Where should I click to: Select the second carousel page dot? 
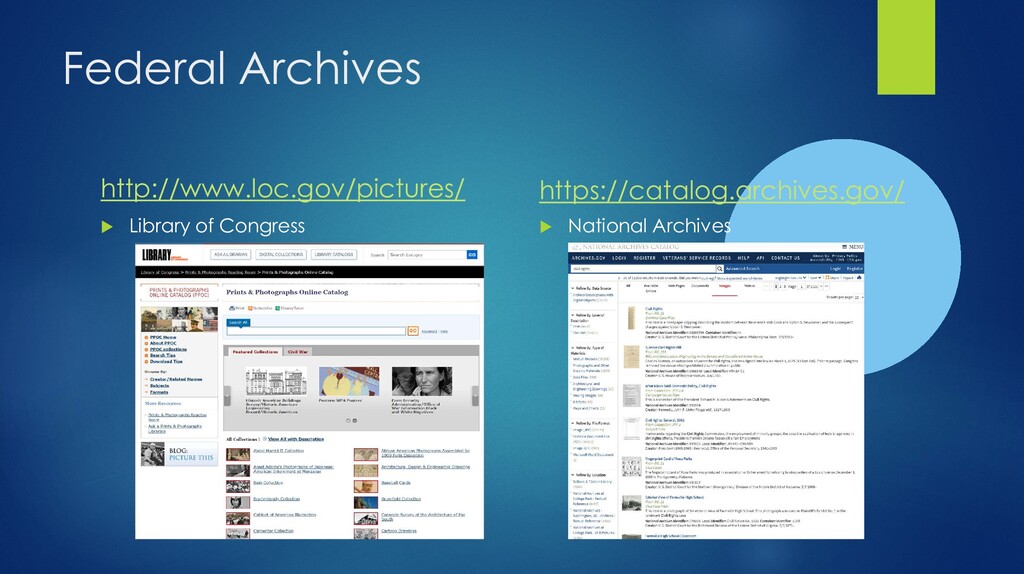coord(355,421)
